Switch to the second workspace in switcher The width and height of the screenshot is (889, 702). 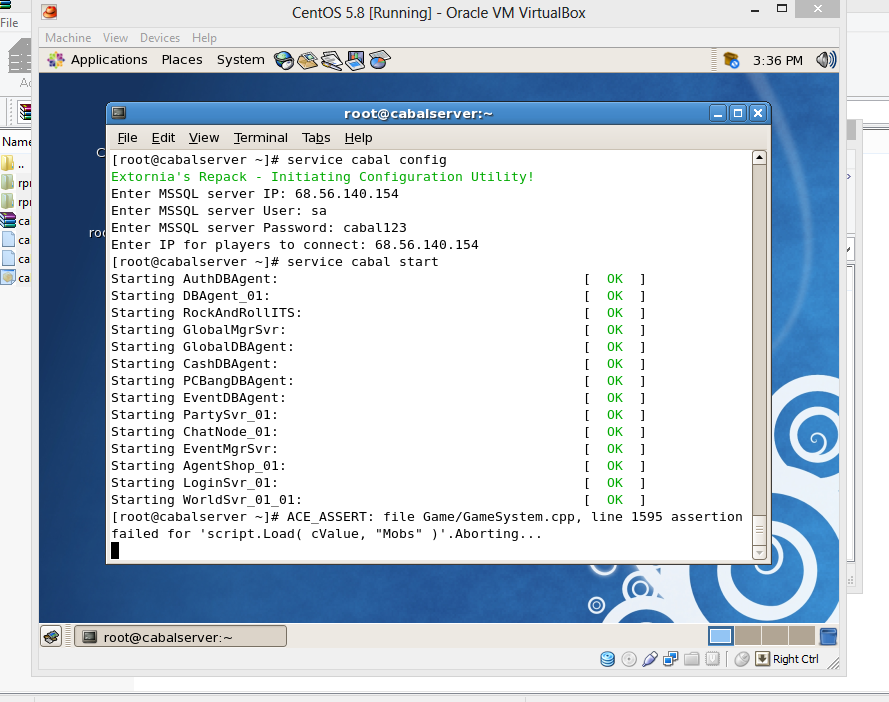(x=748, y=636)
